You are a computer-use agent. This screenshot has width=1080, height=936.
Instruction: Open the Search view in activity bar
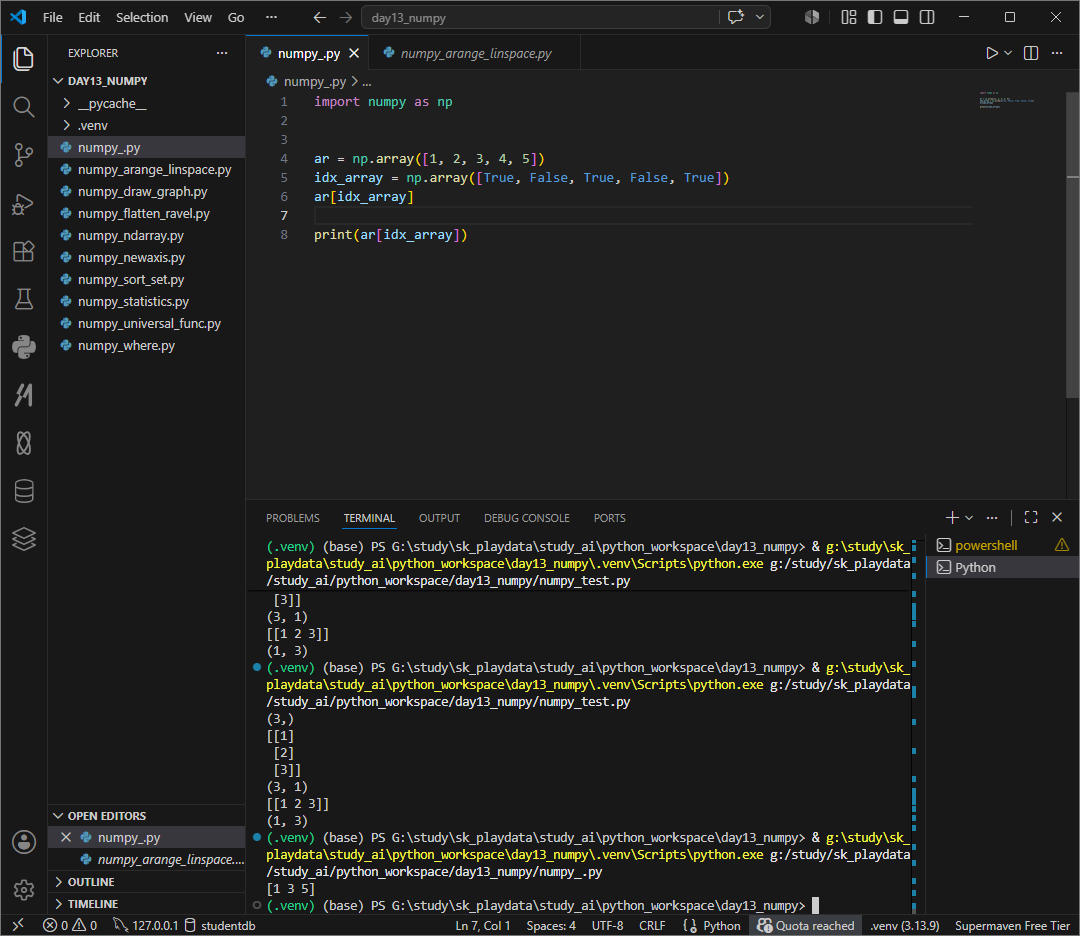click(23, 107)
